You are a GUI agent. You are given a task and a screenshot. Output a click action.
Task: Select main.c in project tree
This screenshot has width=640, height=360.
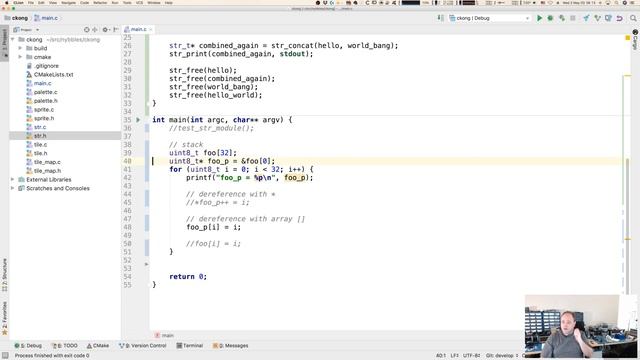click(x=42, y=83)
